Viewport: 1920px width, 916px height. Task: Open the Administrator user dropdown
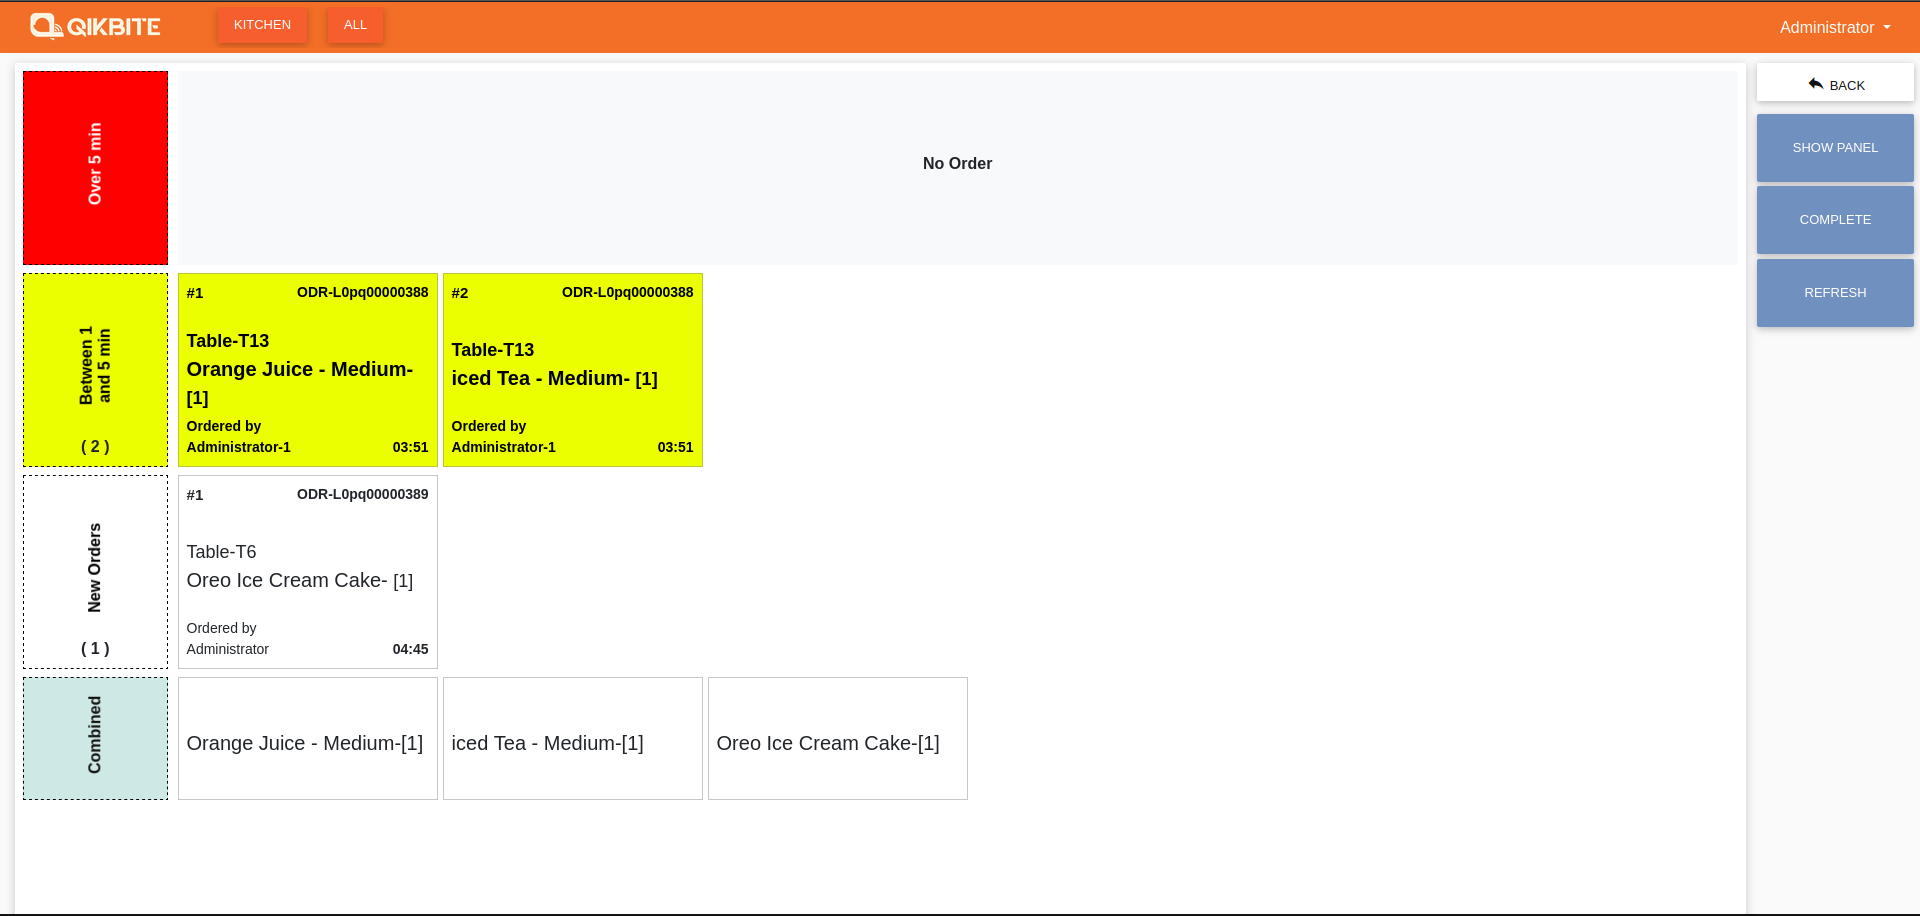1834,27
